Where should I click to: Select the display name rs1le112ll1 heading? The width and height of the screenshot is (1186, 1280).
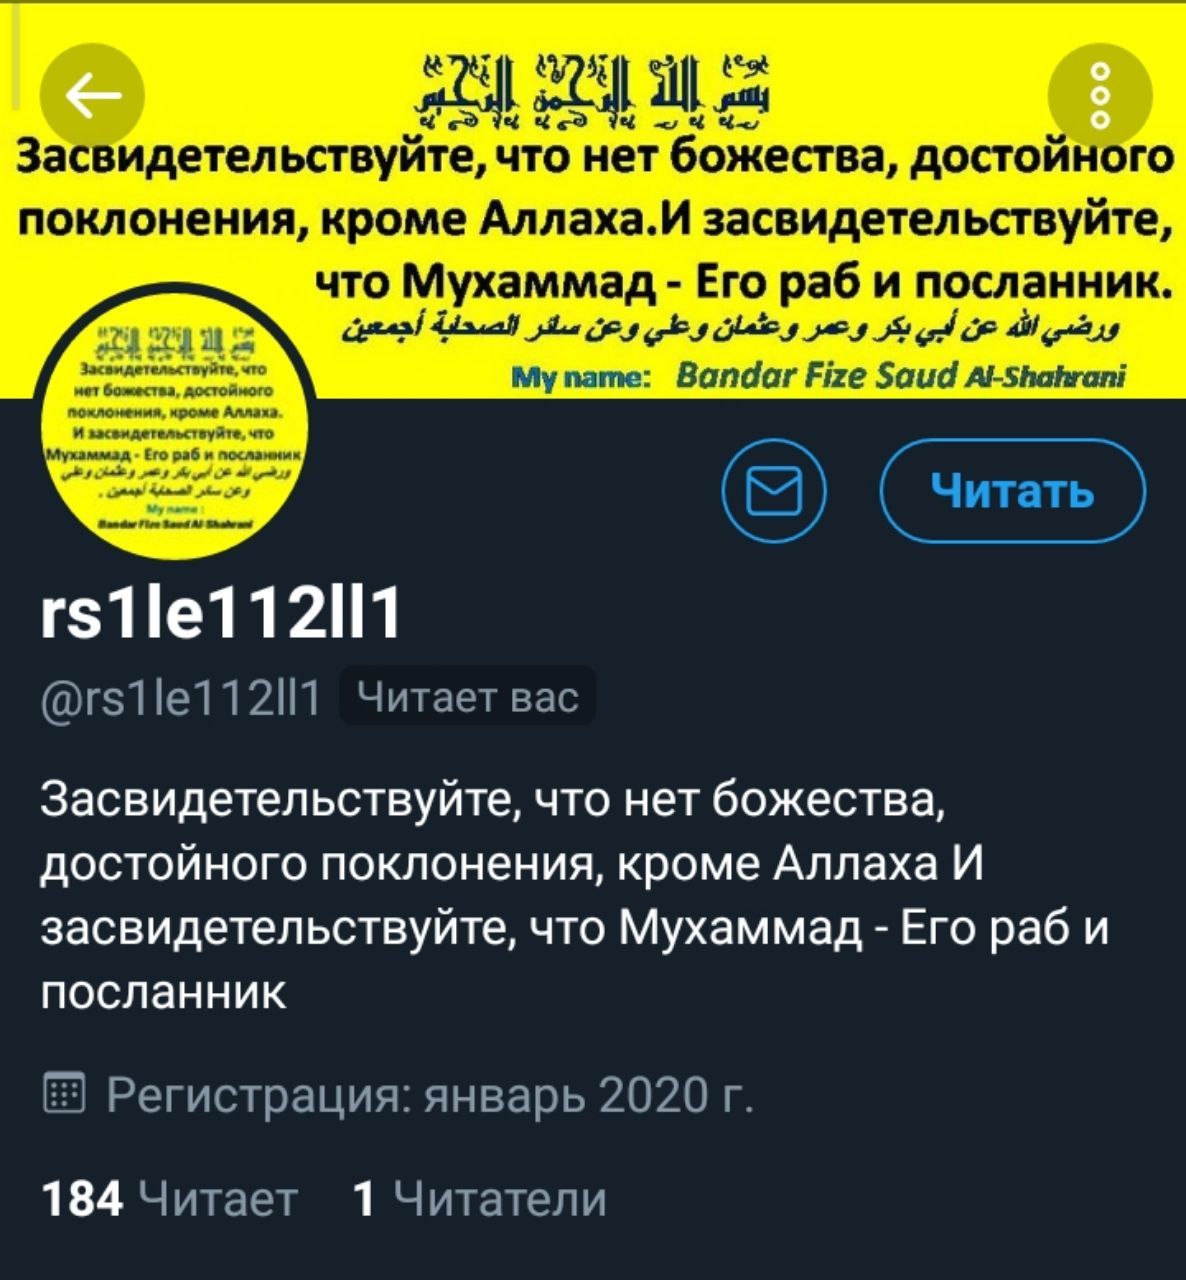click(x=221, y=611)
